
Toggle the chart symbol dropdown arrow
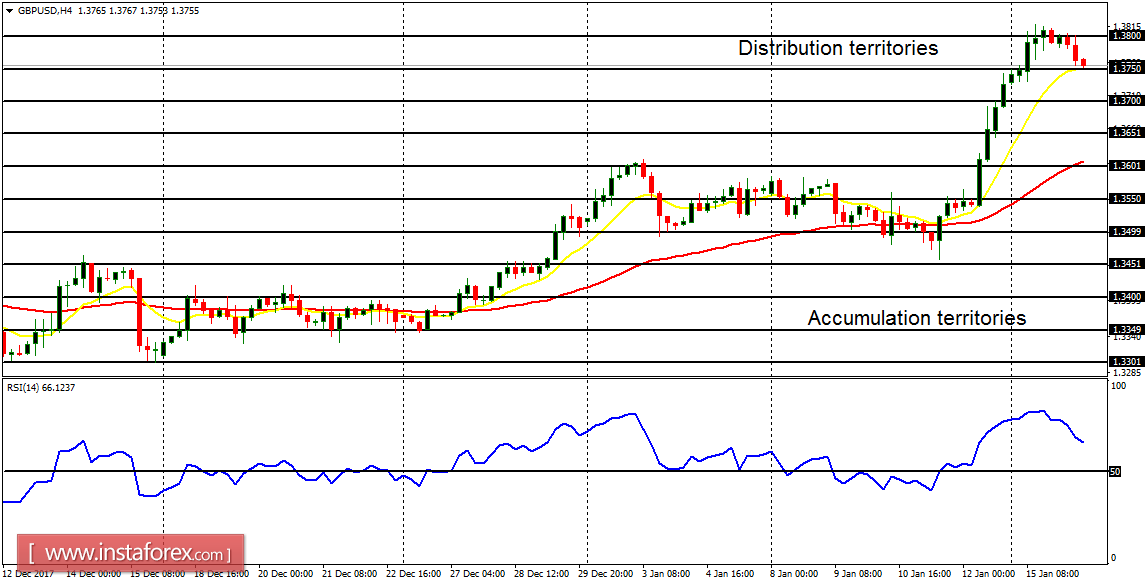(x=9, y=9)
